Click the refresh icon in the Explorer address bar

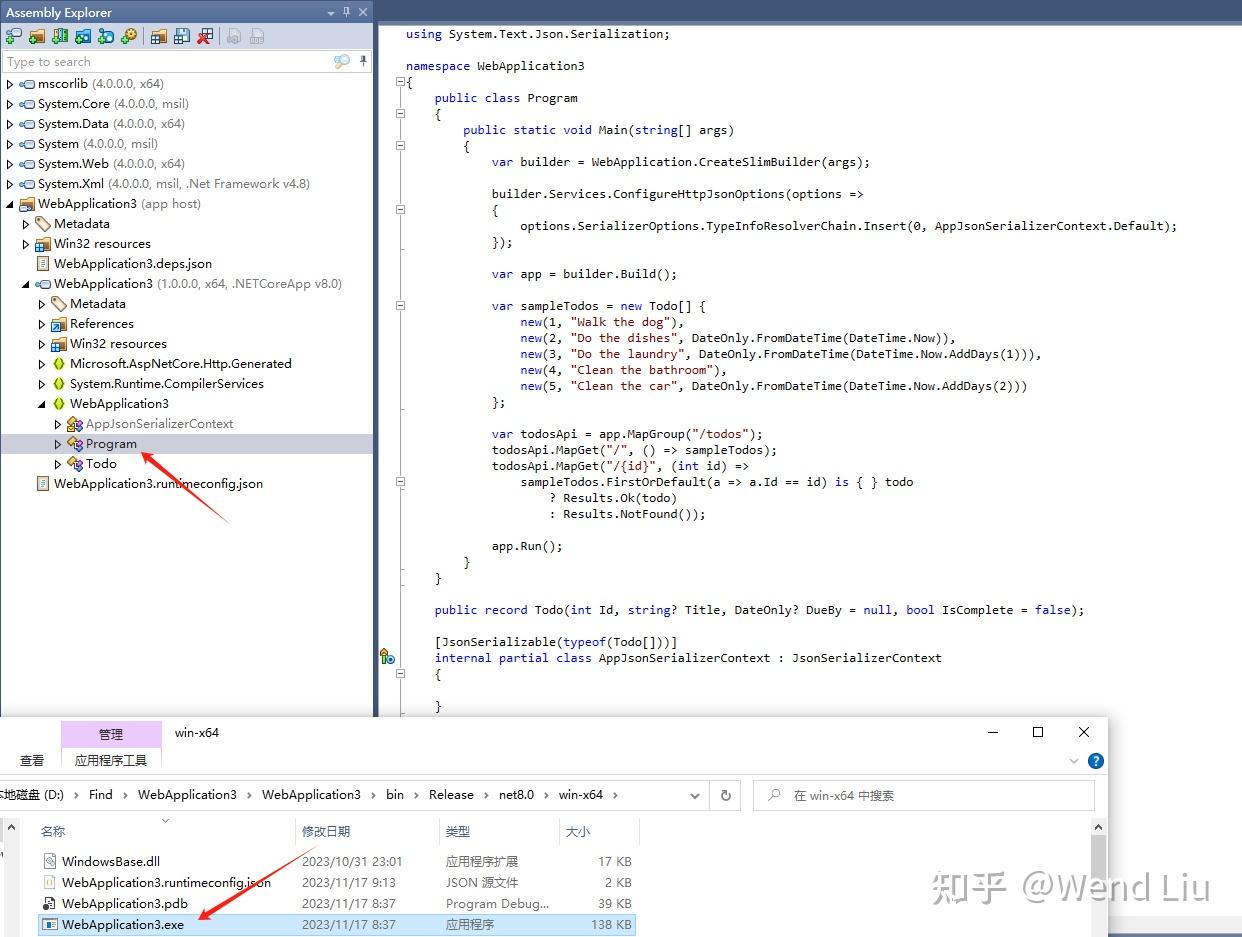tap(728, 794)
